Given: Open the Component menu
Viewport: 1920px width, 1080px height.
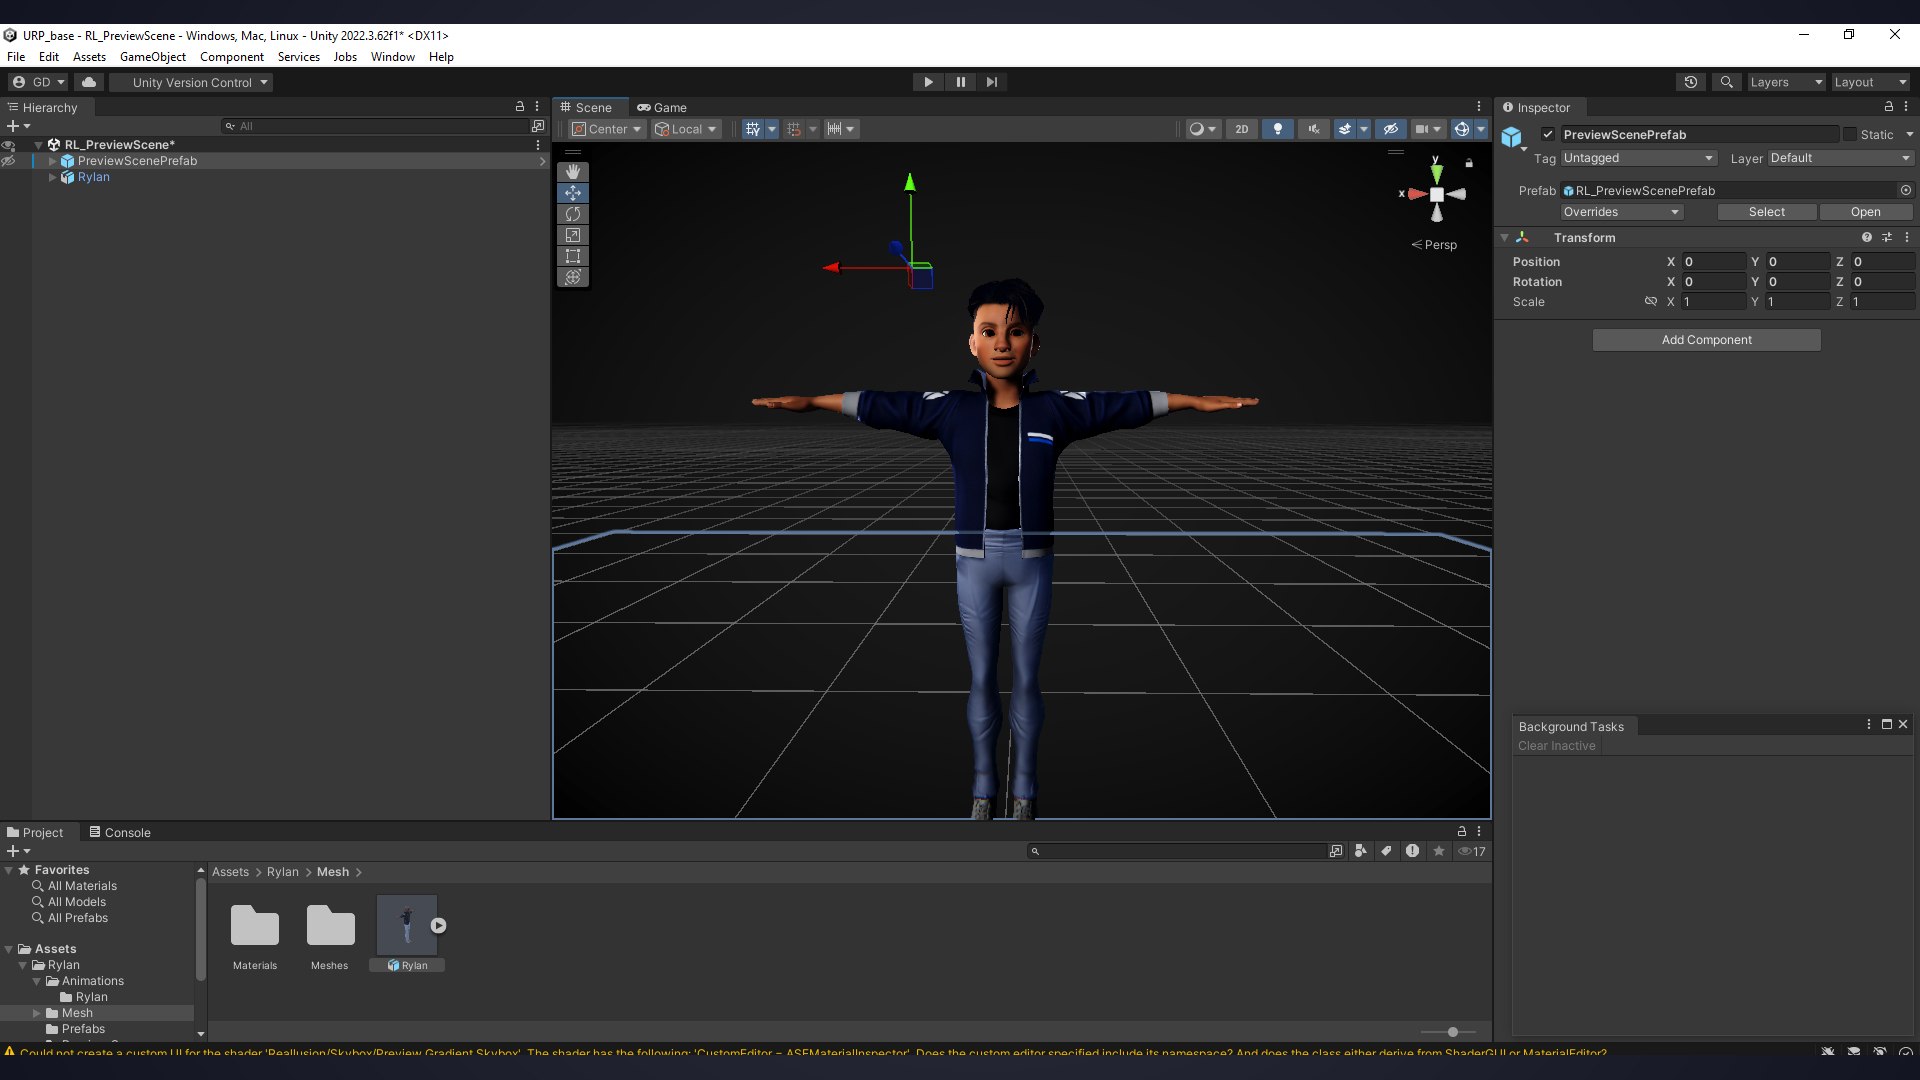Looking at the screenshot, I should (232, 57).
